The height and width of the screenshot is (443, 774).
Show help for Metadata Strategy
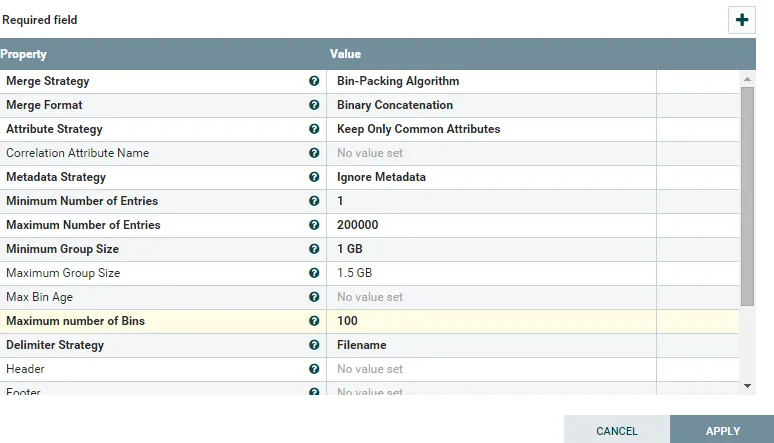pyautogui.click(x=314, y=177)
